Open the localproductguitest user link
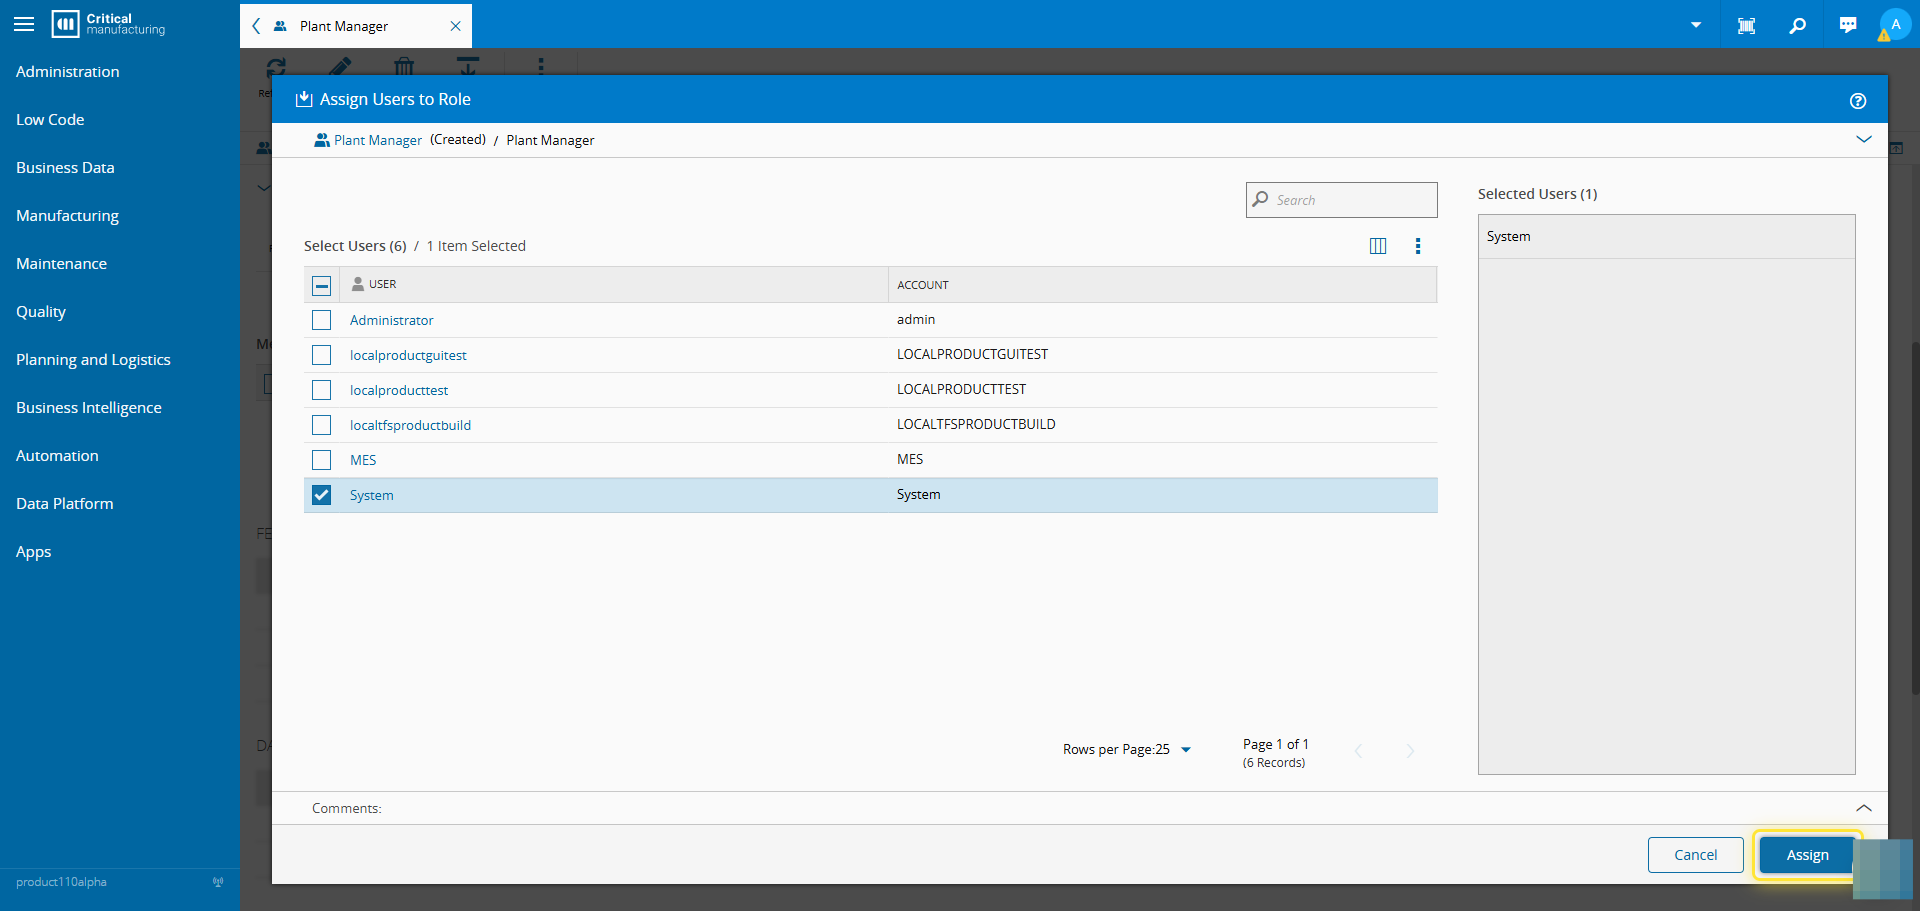The height and width of the screenshot is (911, 1920). (x=408, y=355)
